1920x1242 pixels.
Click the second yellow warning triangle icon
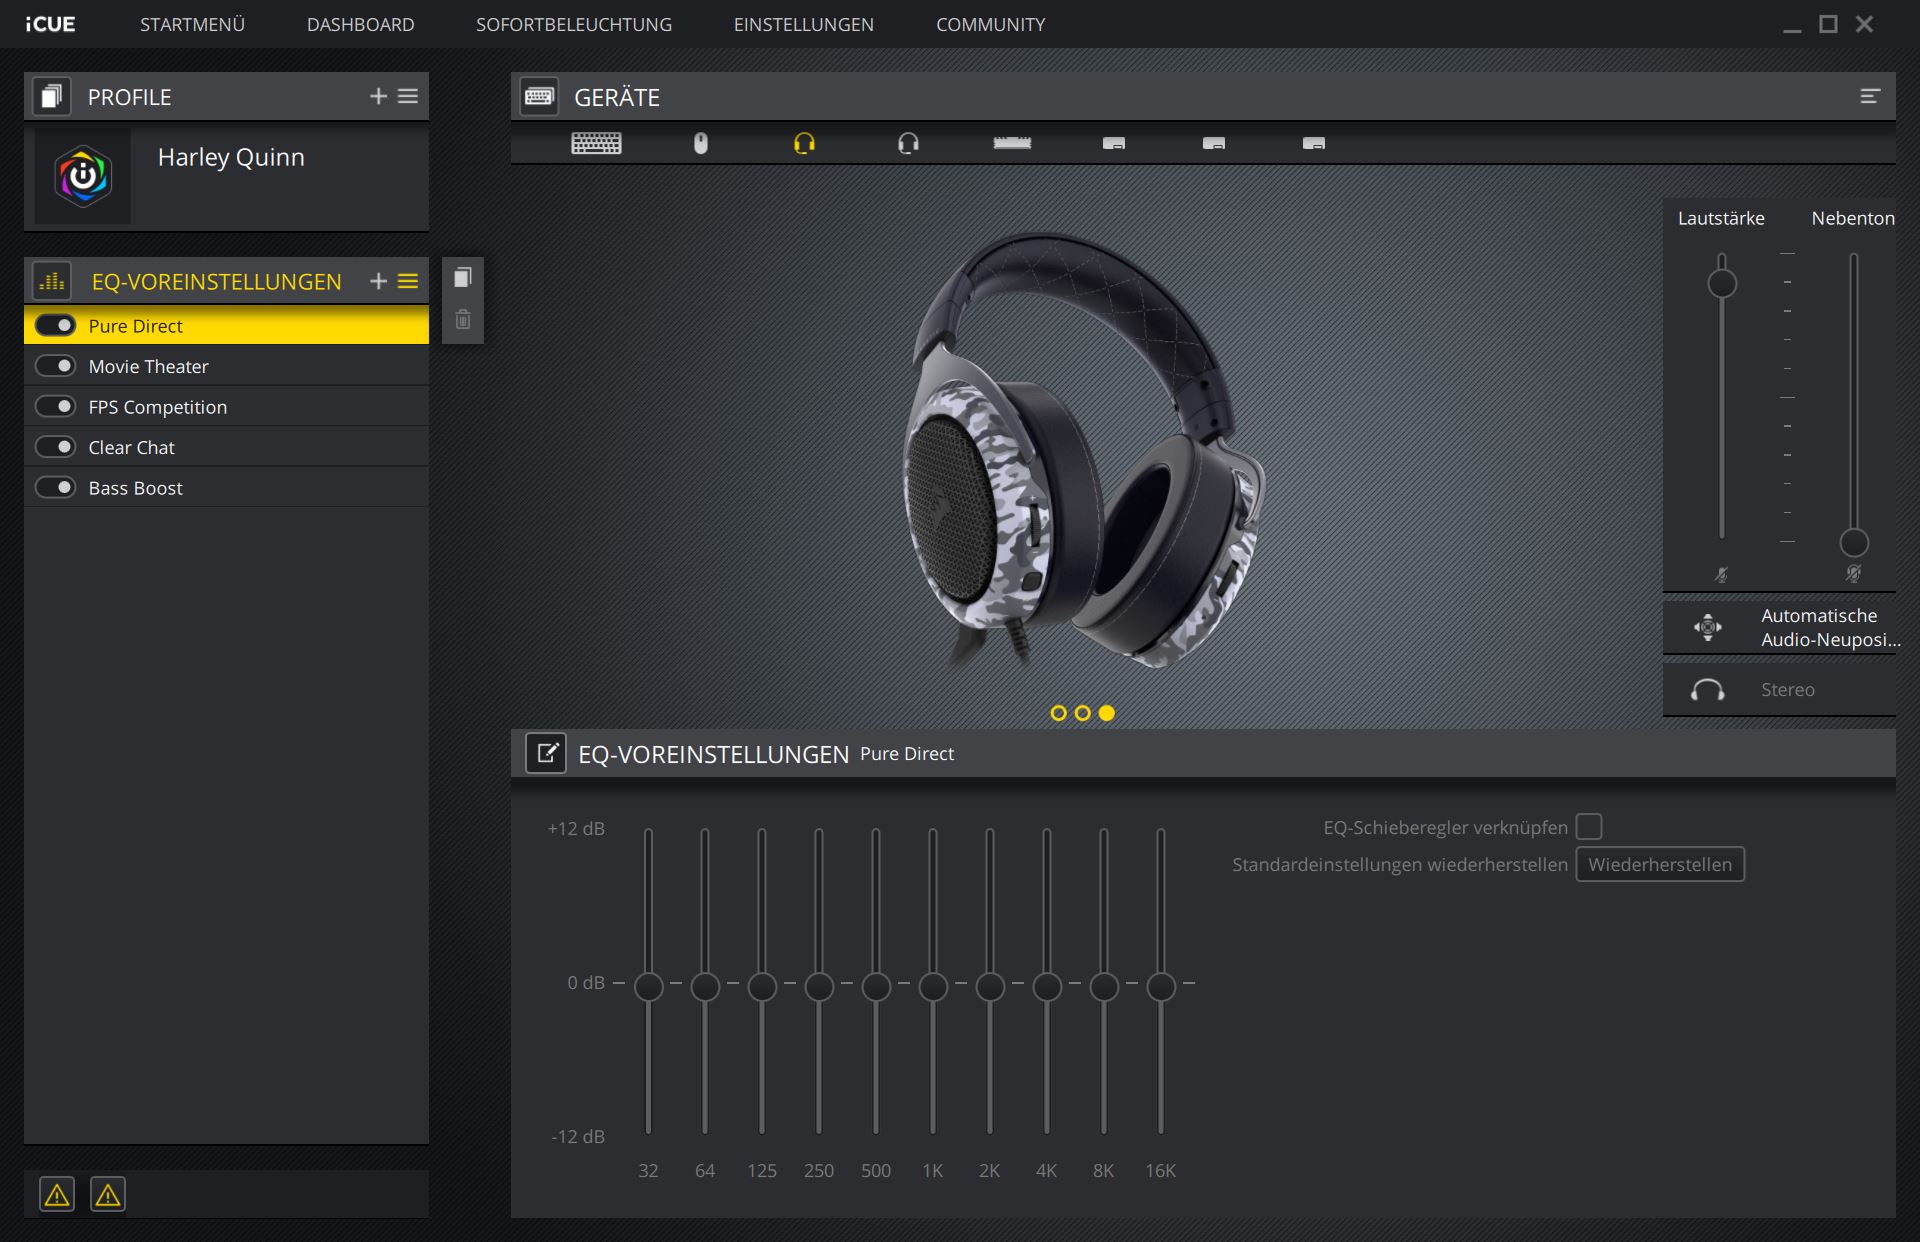click(x=108, y=1194)
